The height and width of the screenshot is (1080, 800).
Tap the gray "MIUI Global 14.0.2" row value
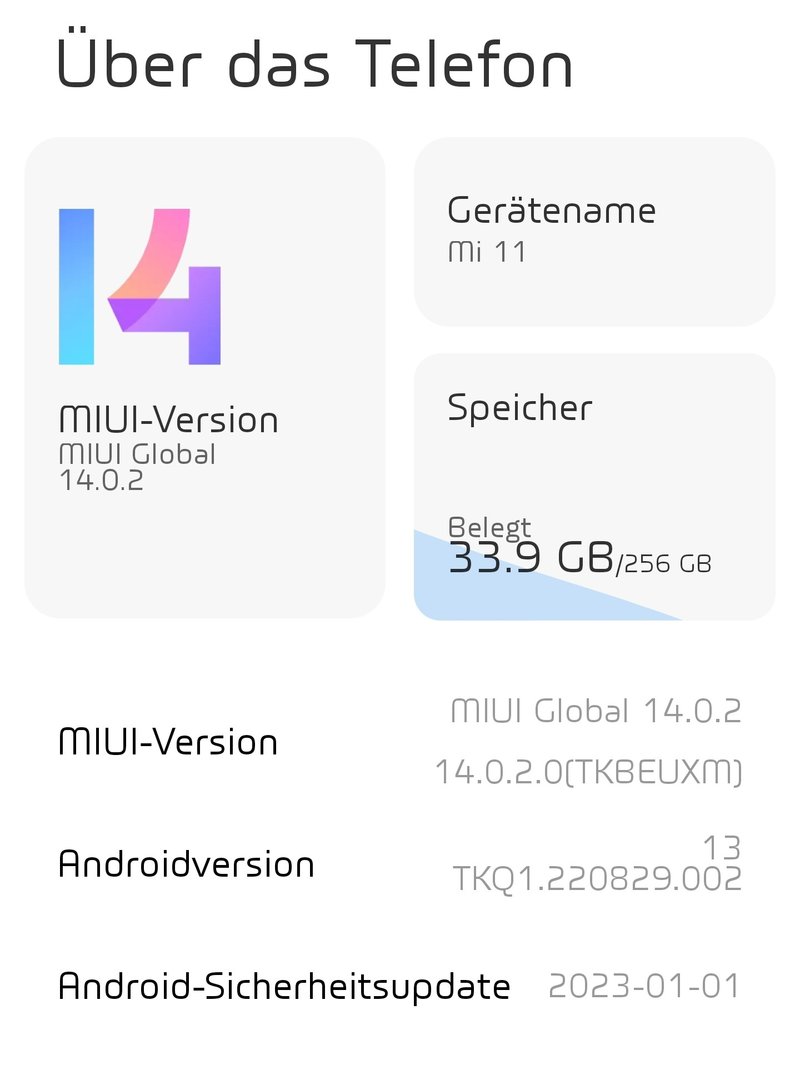click(x=595, y=711)
